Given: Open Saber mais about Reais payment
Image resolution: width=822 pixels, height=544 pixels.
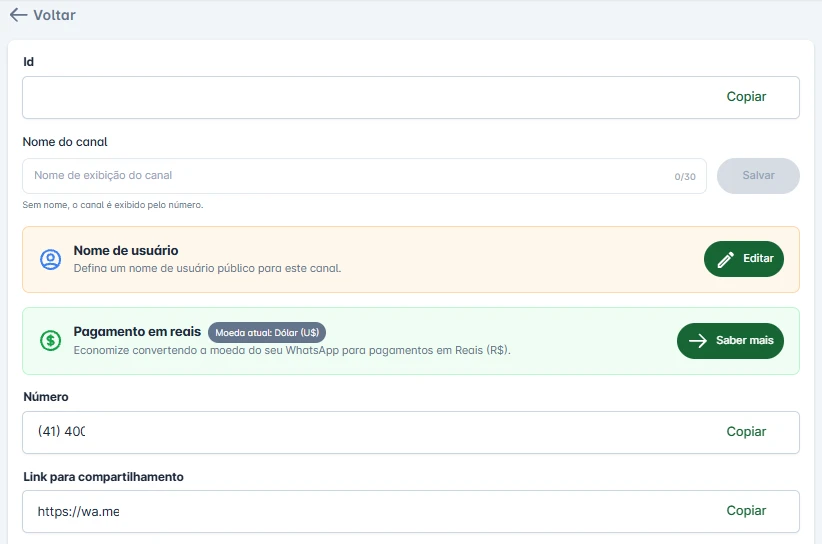Looking at the screenshot, I should (x=730, y=341).
